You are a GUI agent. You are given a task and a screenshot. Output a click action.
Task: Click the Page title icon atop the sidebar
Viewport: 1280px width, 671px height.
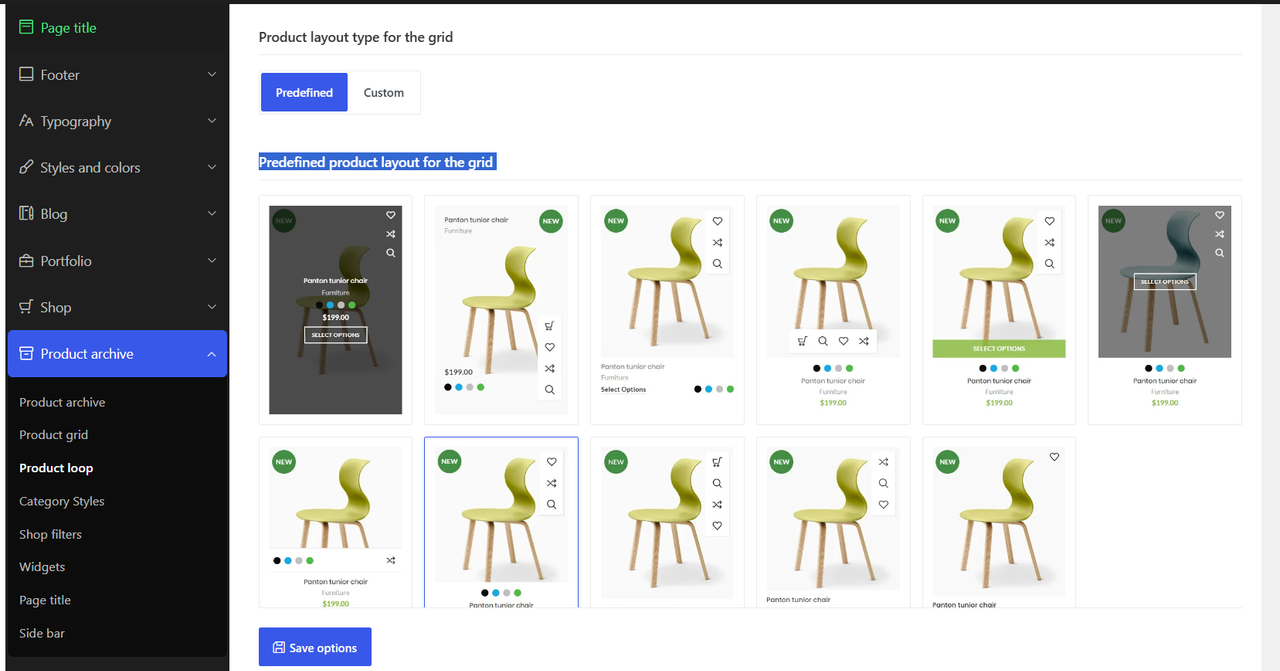click(x=26, y=28)
